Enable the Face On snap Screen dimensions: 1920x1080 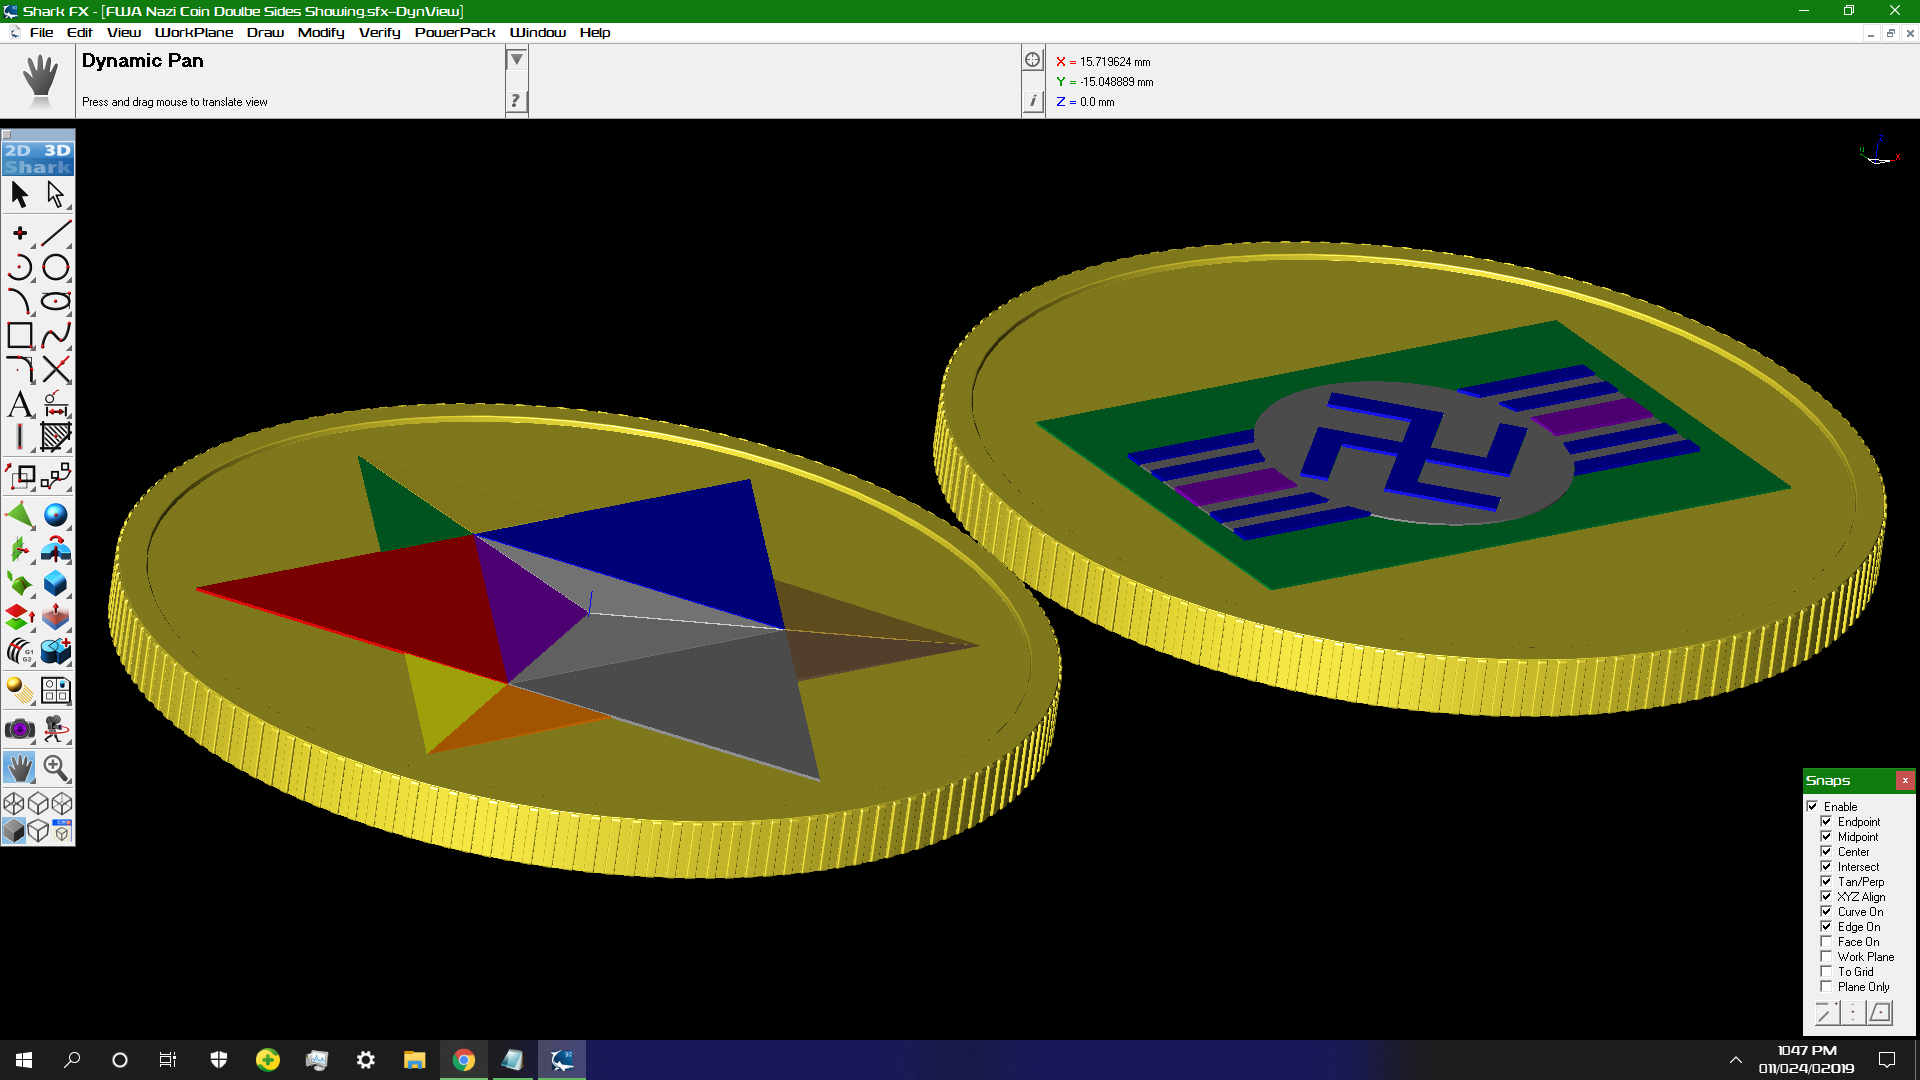pyautogui.click(x=1826, y=942)
